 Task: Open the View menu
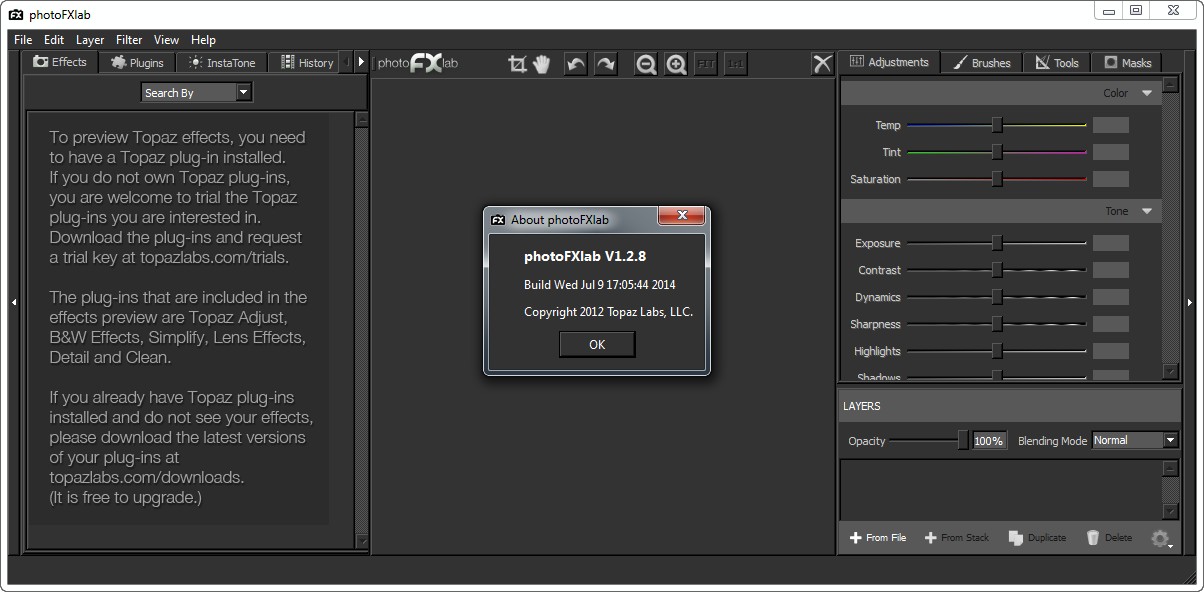[166, 40]
